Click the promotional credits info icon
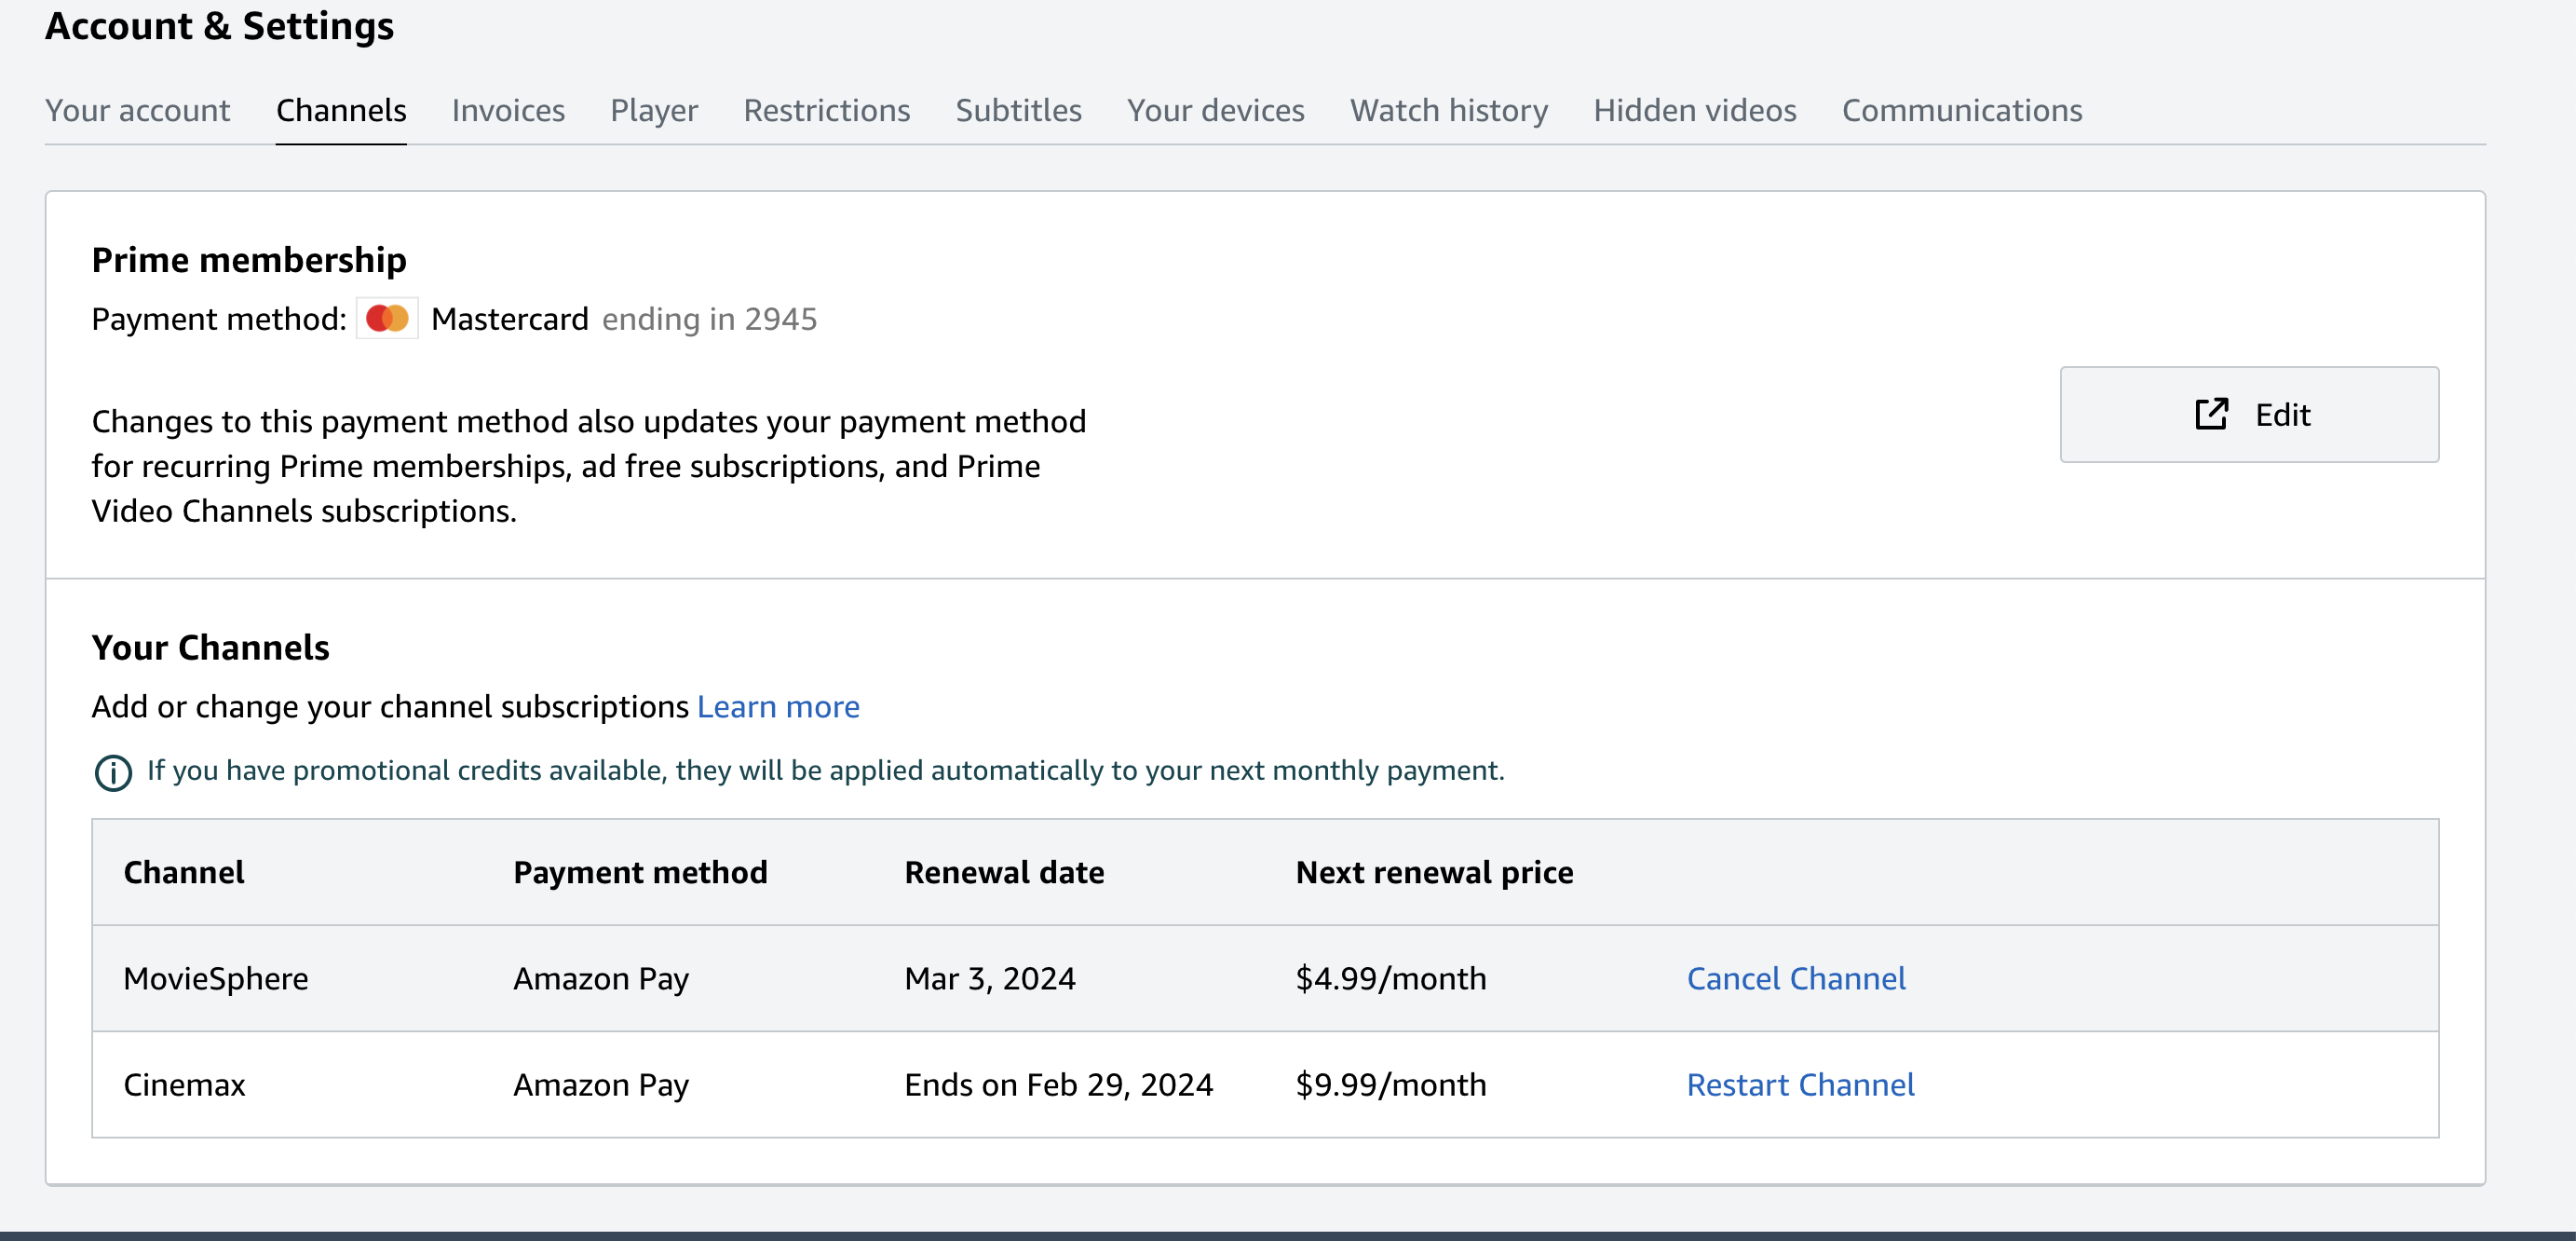This screenshot has width=2576, height=1241. point(113,772)
